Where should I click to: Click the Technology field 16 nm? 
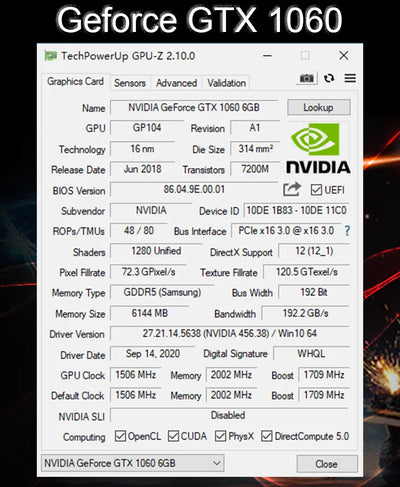142,149
